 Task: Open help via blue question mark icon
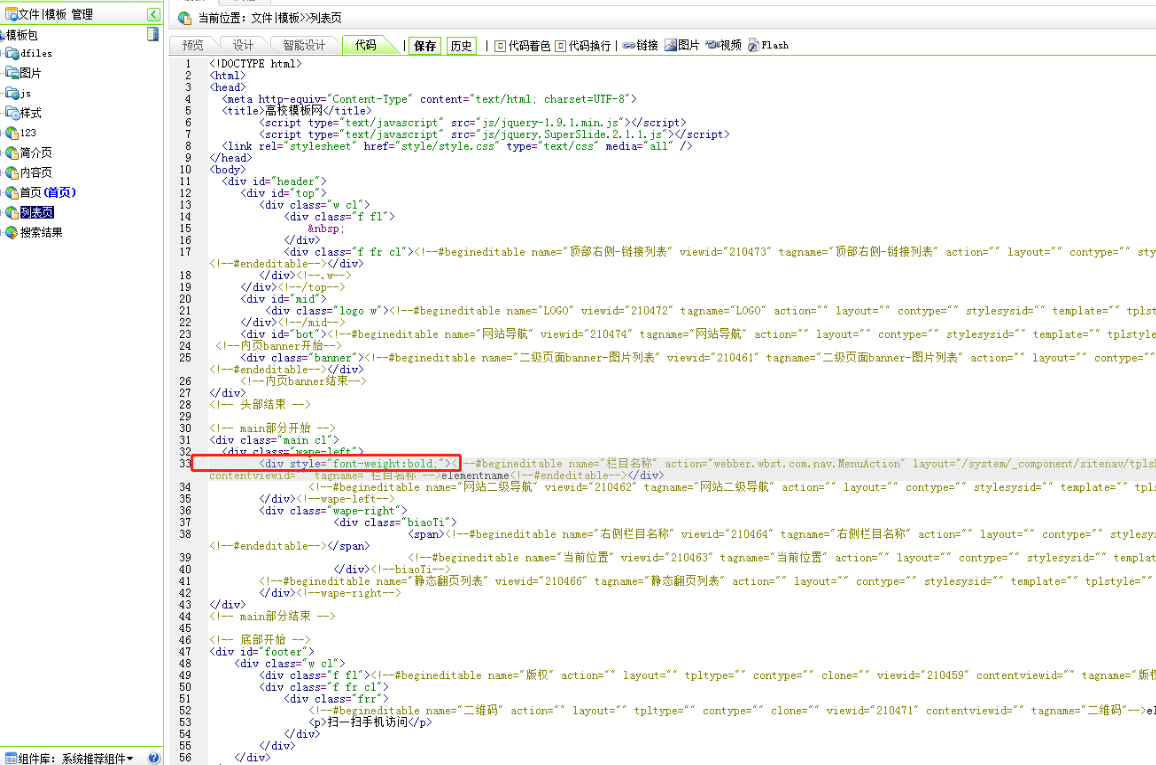click(154, 758)
